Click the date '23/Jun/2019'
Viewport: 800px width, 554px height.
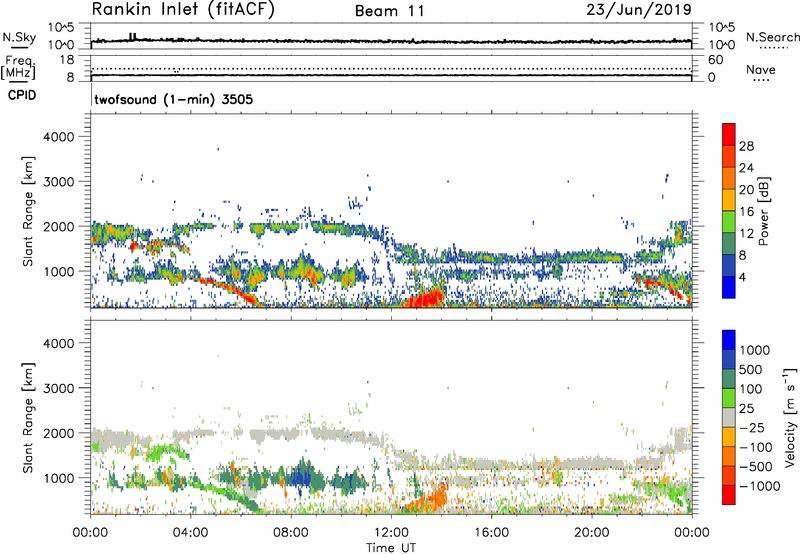tap(639, 10)
